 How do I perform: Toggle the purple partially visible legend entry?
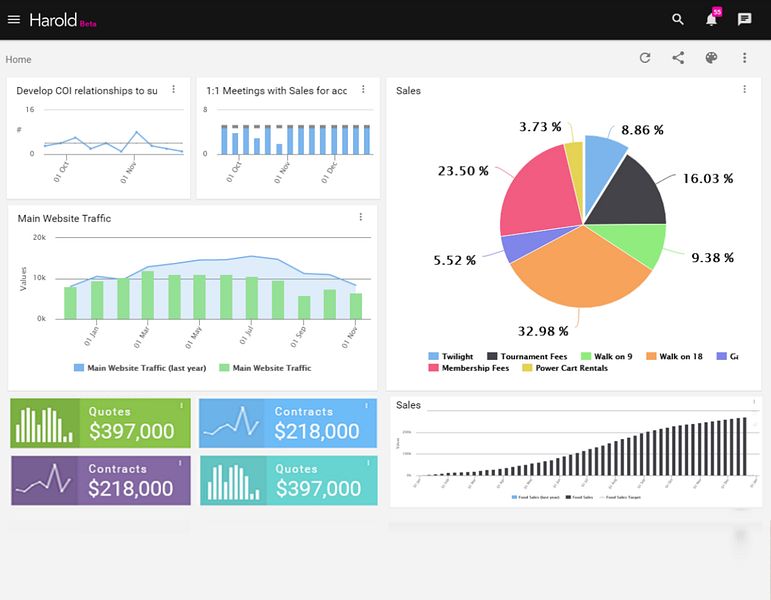click(x=728, y=357)
